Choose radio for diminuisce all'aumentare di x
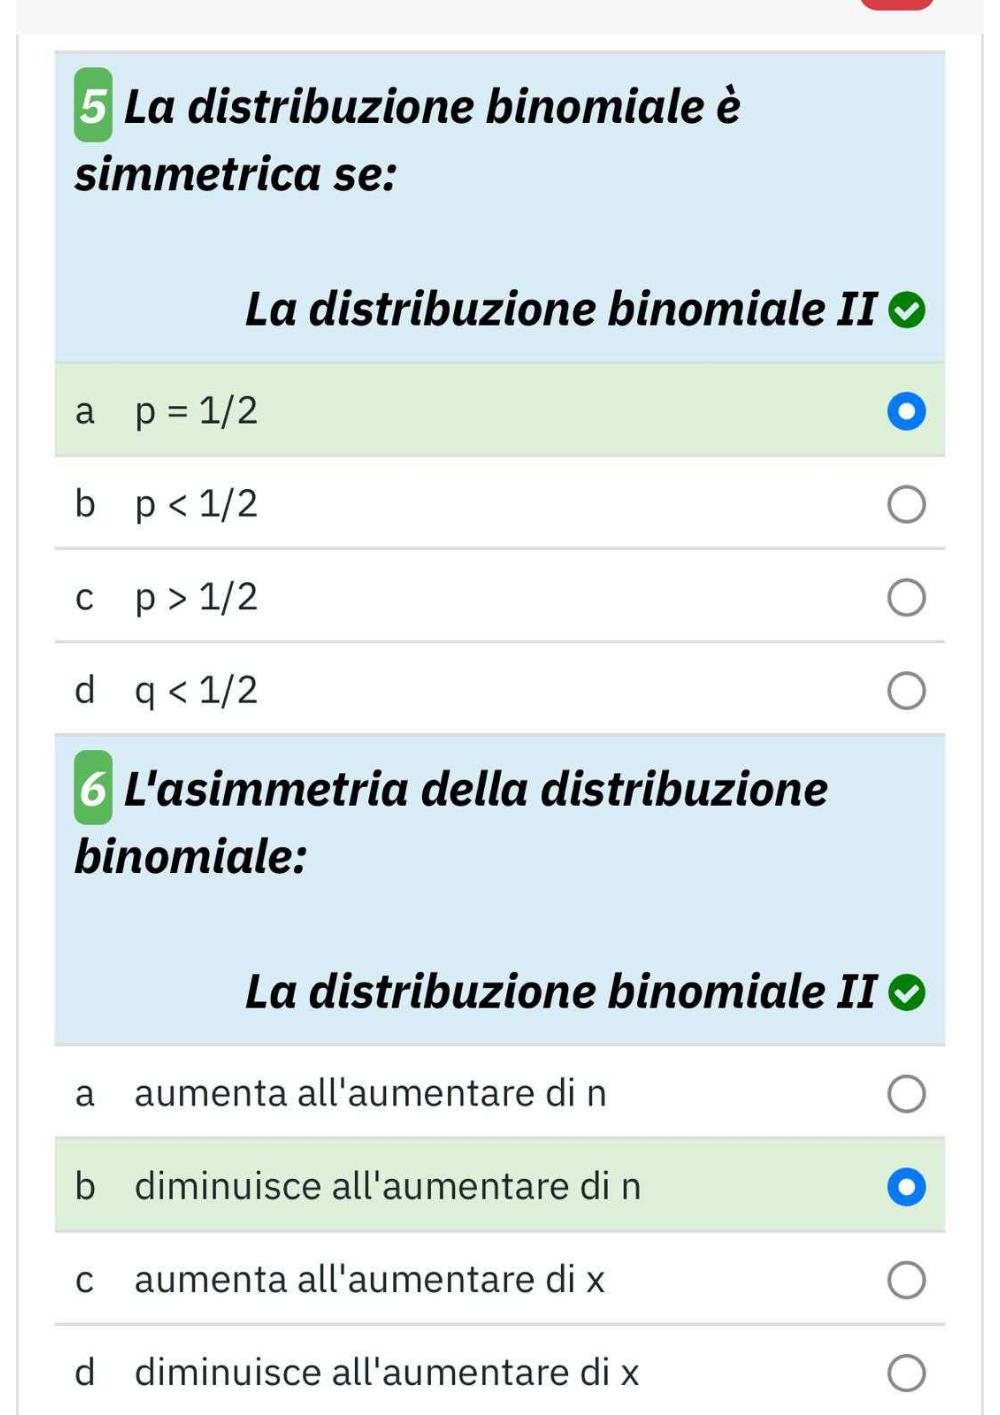Viewport: 1000px width, 1415px height. tap(907, 1373)
